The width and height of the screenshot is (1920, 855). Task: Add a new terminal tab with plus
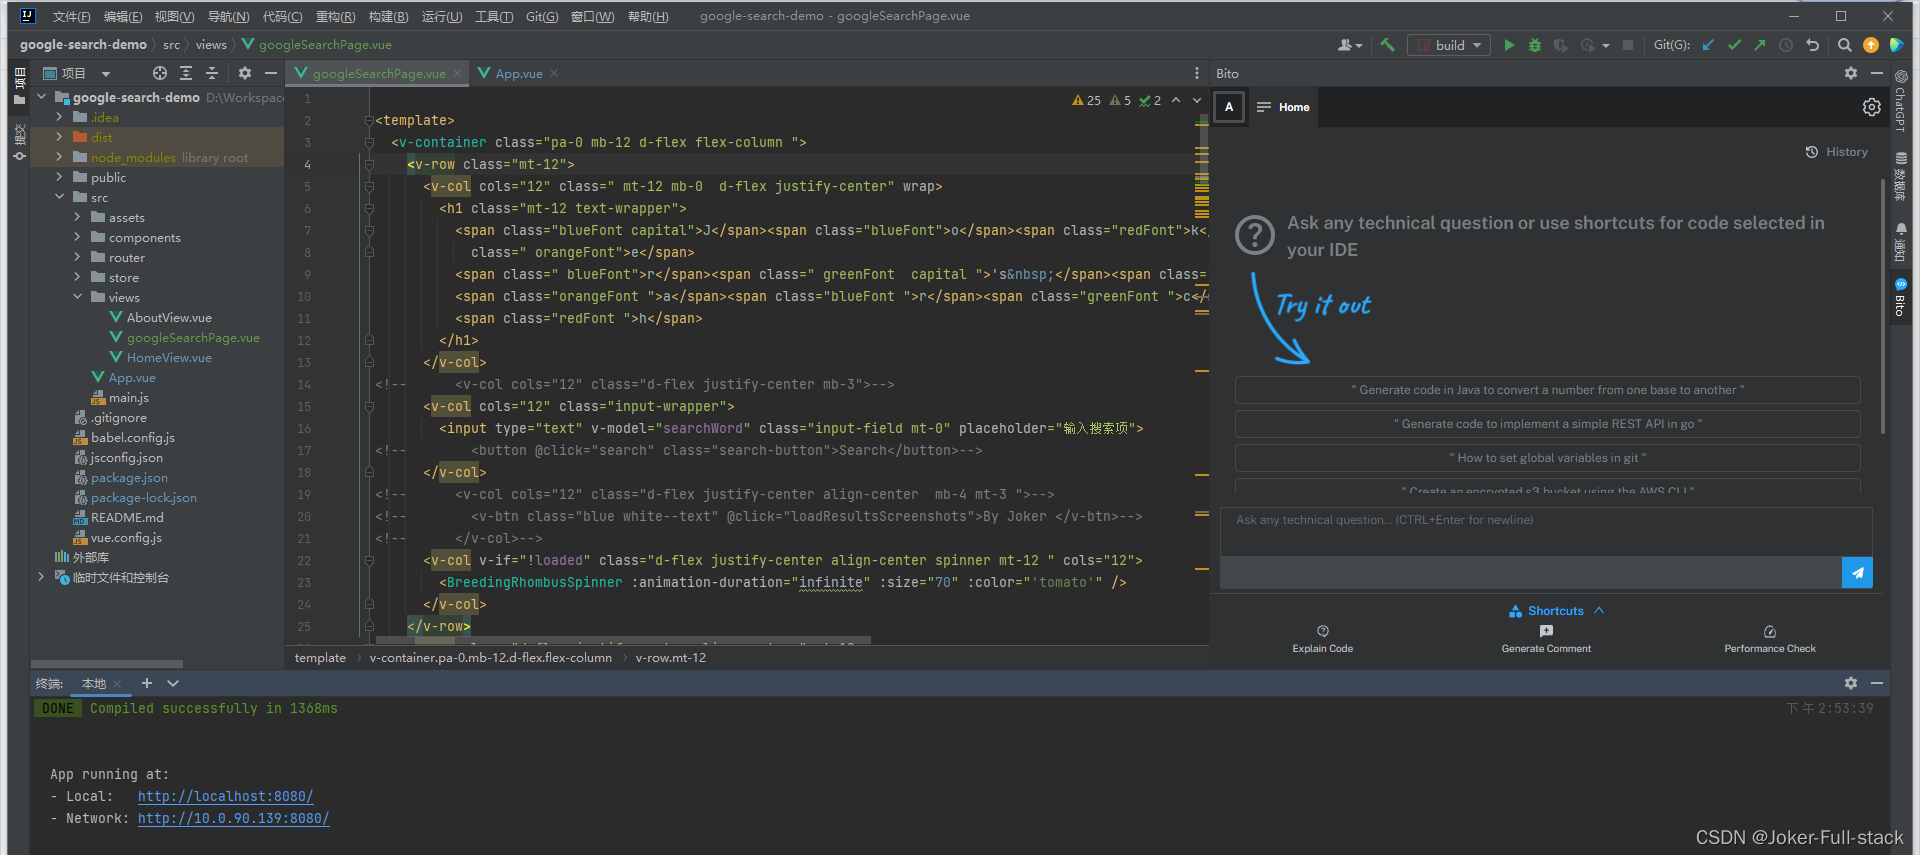[147, 683]
